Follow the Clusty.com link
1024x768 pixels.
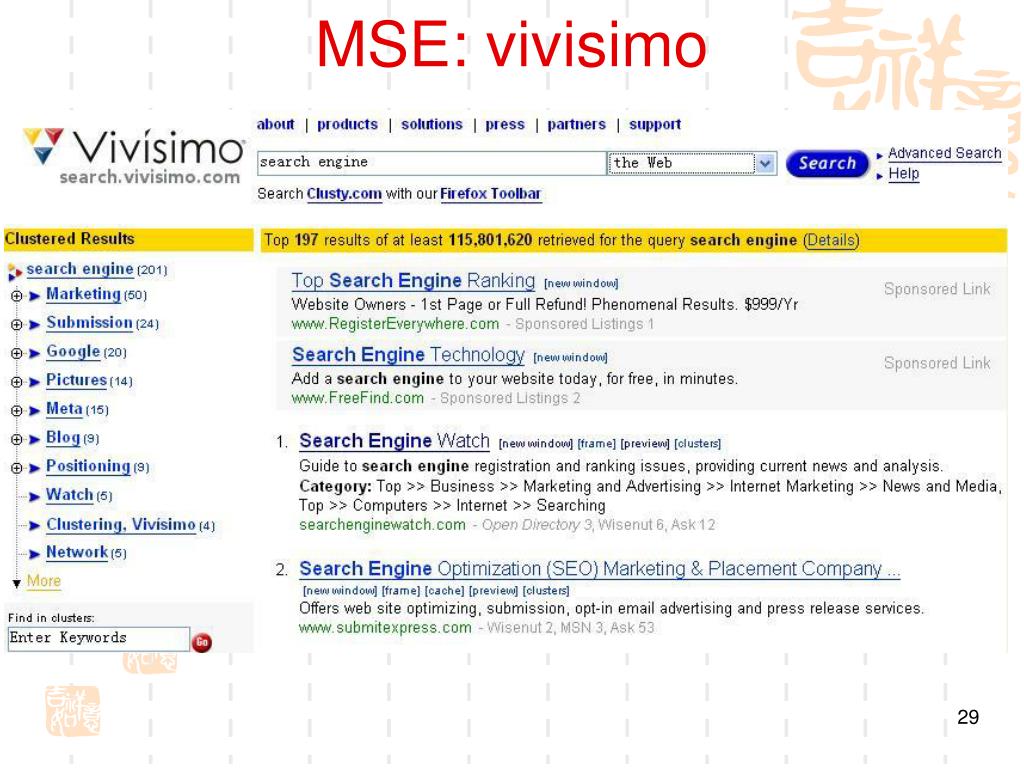[x=344, y=194]
